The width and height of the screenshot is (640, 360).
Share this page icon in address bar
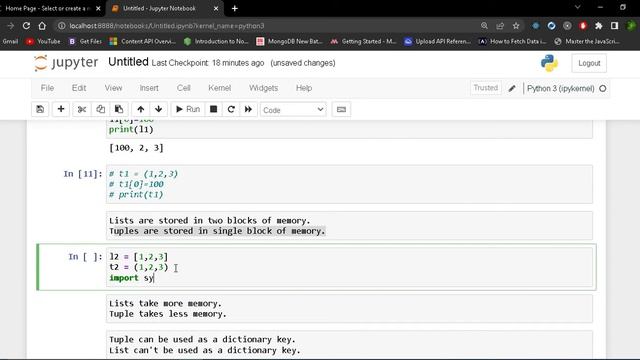pos(500,26)
